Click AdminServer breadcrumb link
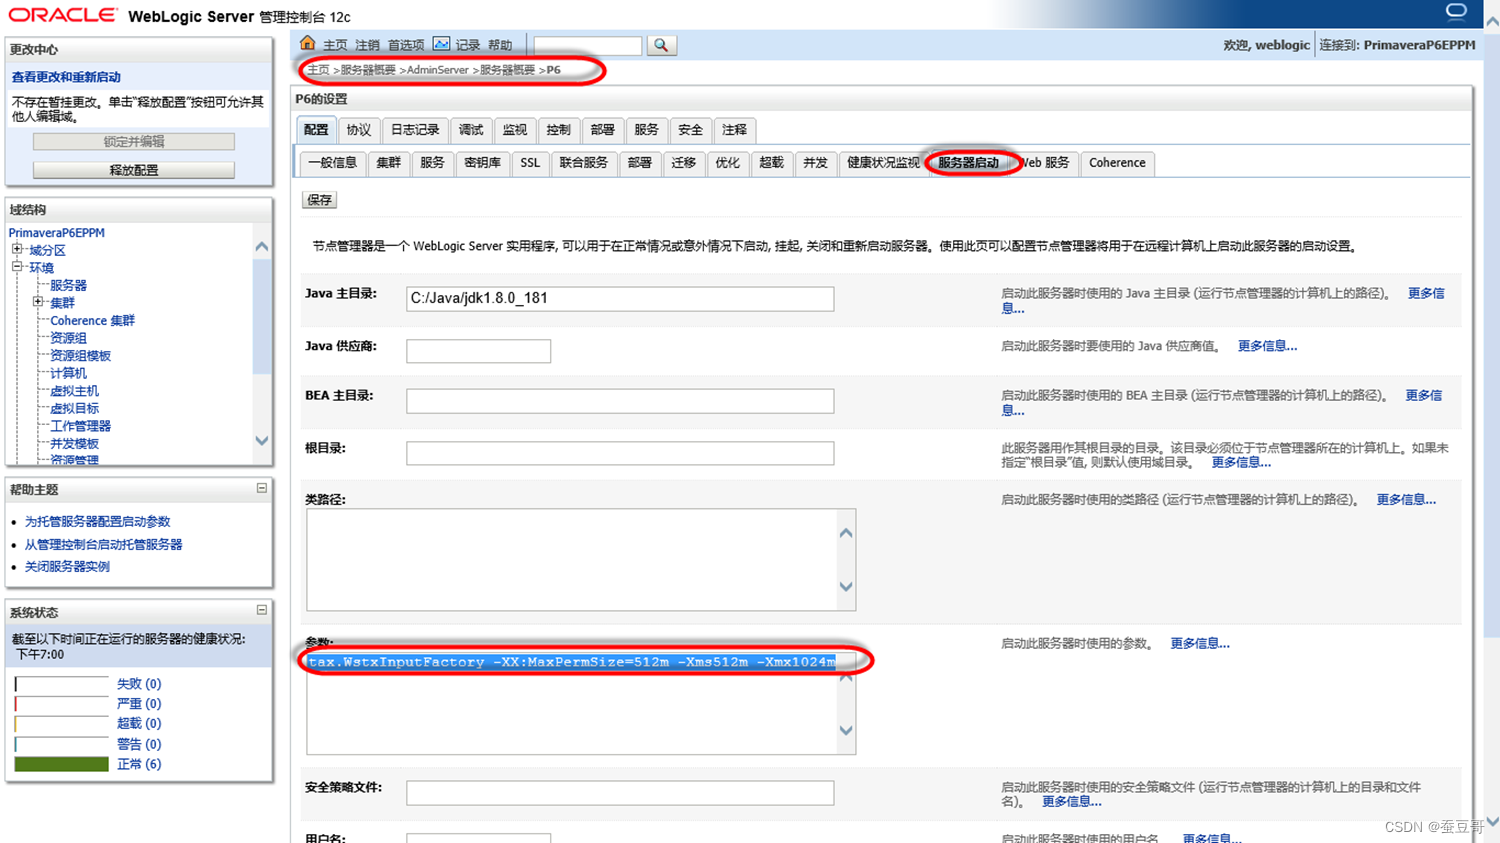This screenshot has width=1500, height=843. [x=438, y=70]
